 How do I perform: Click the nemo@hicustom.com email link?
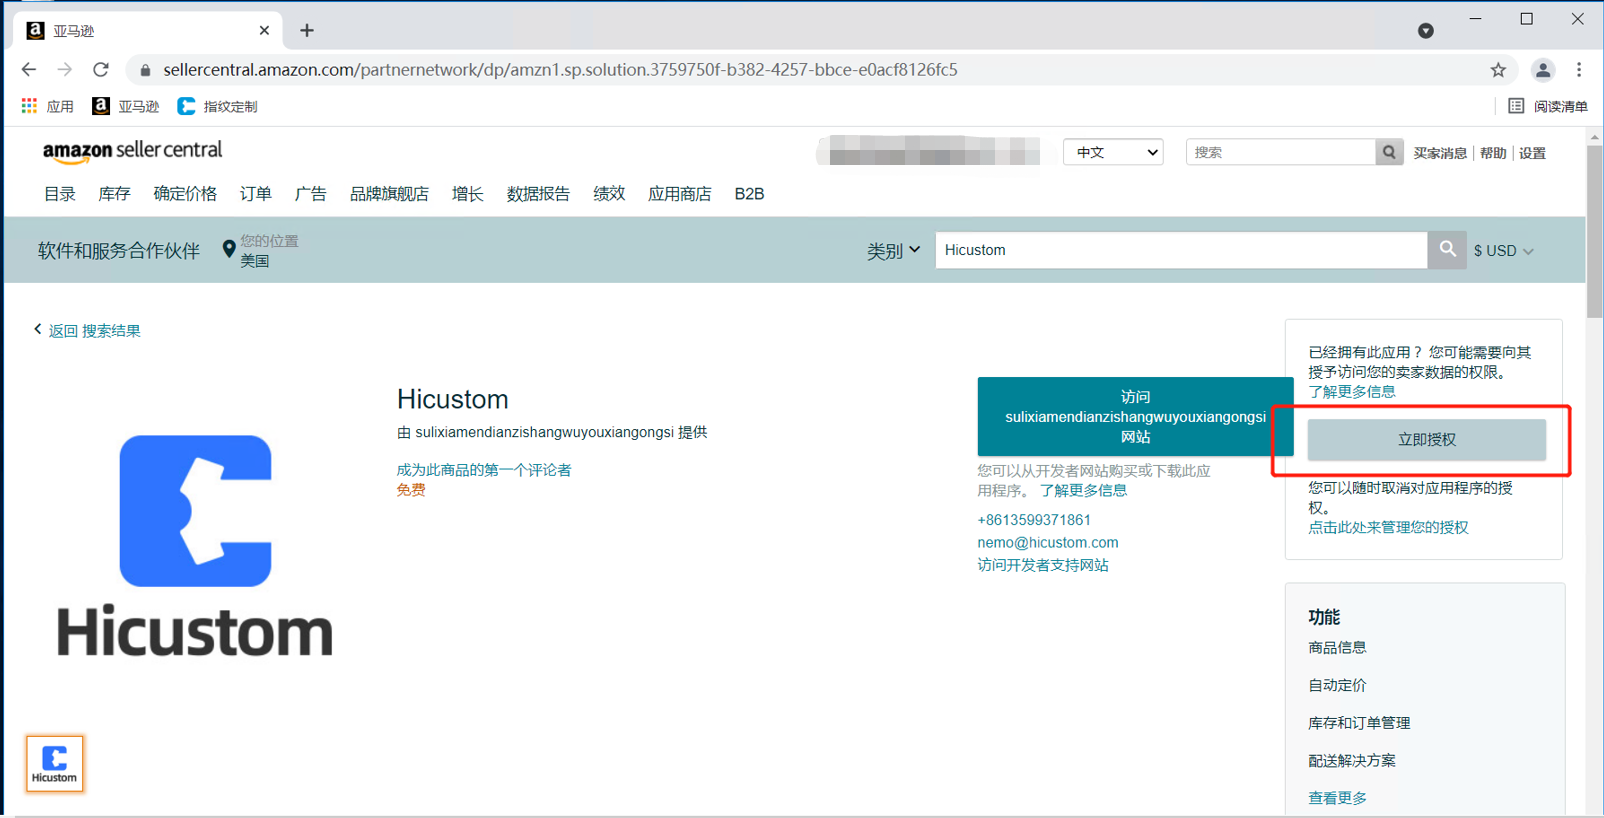coord(1048,543)
